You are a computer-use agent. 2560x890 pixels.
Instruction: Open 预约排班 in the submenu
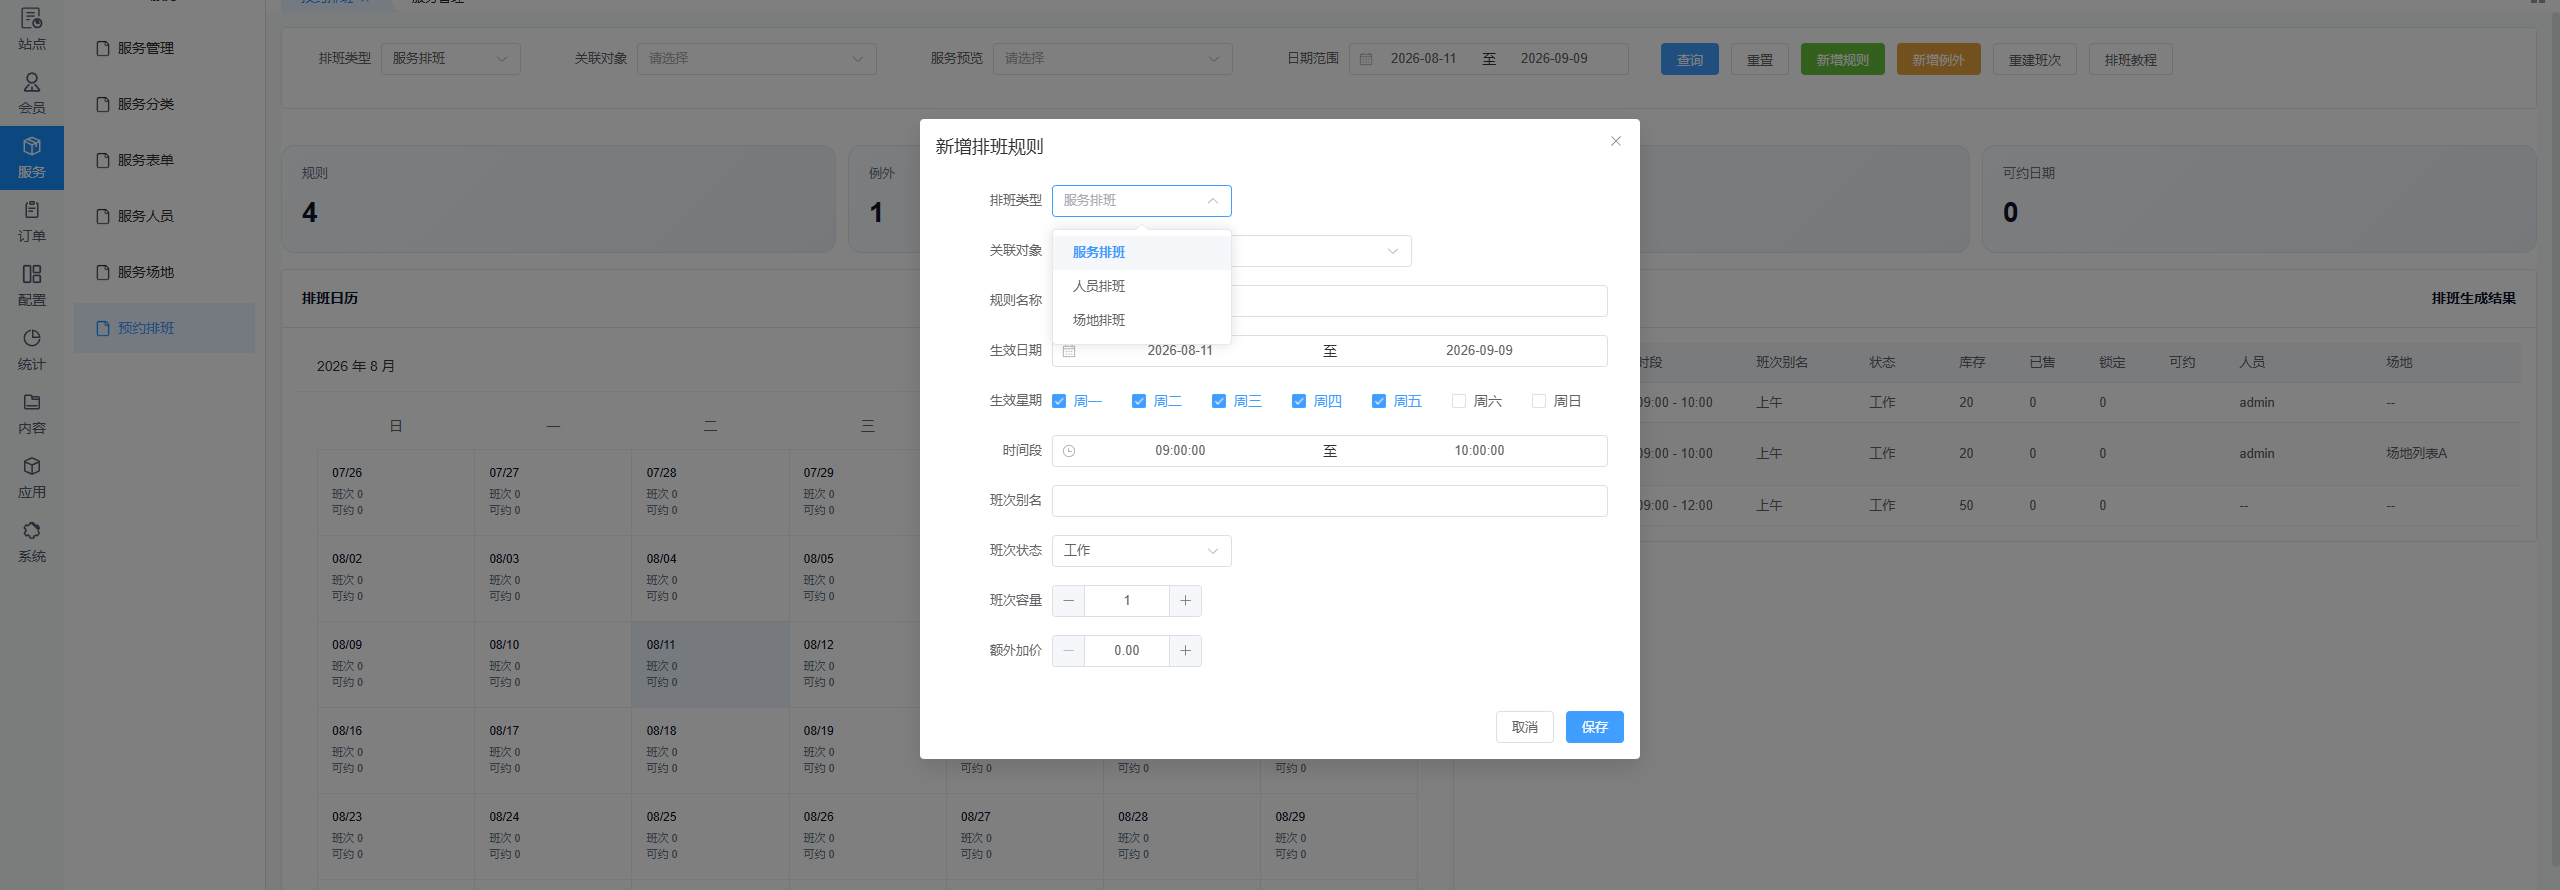[164, 328]
